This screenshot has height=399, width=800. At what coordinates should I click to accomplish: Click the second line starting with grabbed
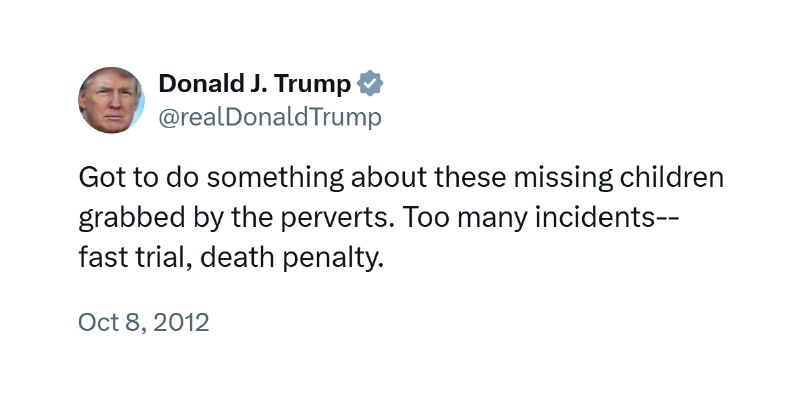point(379,218)
